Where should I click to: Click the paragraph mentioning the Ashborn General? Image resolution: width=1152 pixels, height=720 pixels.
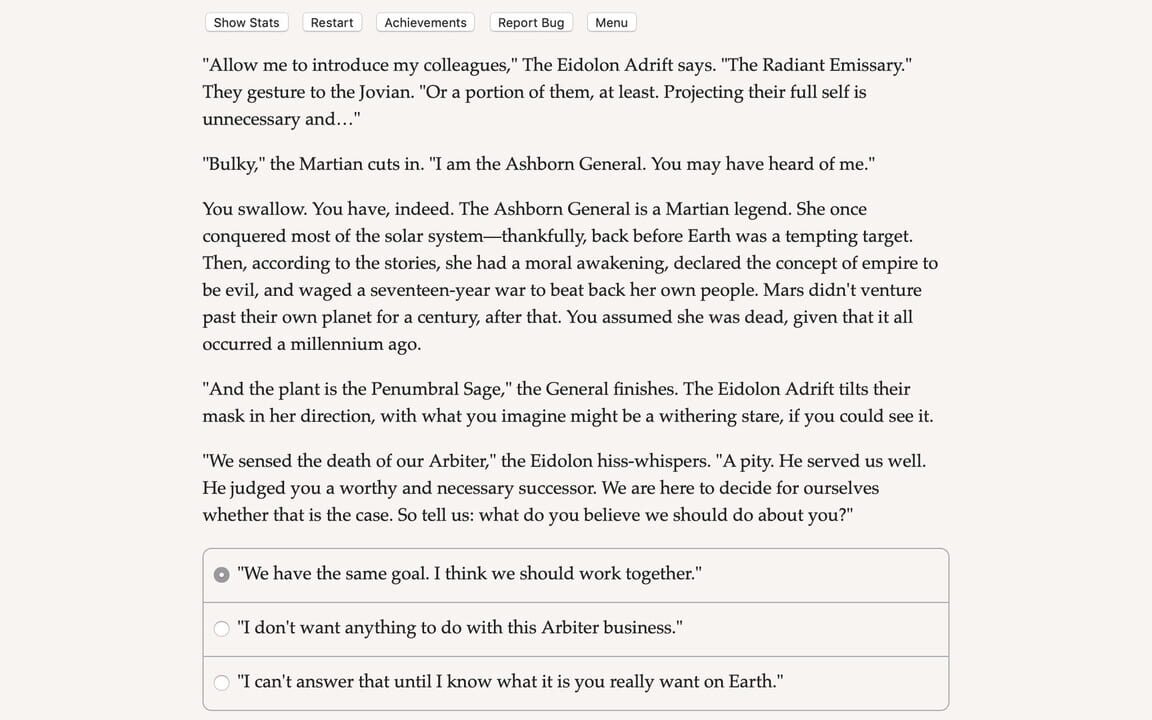pos(570,276)
